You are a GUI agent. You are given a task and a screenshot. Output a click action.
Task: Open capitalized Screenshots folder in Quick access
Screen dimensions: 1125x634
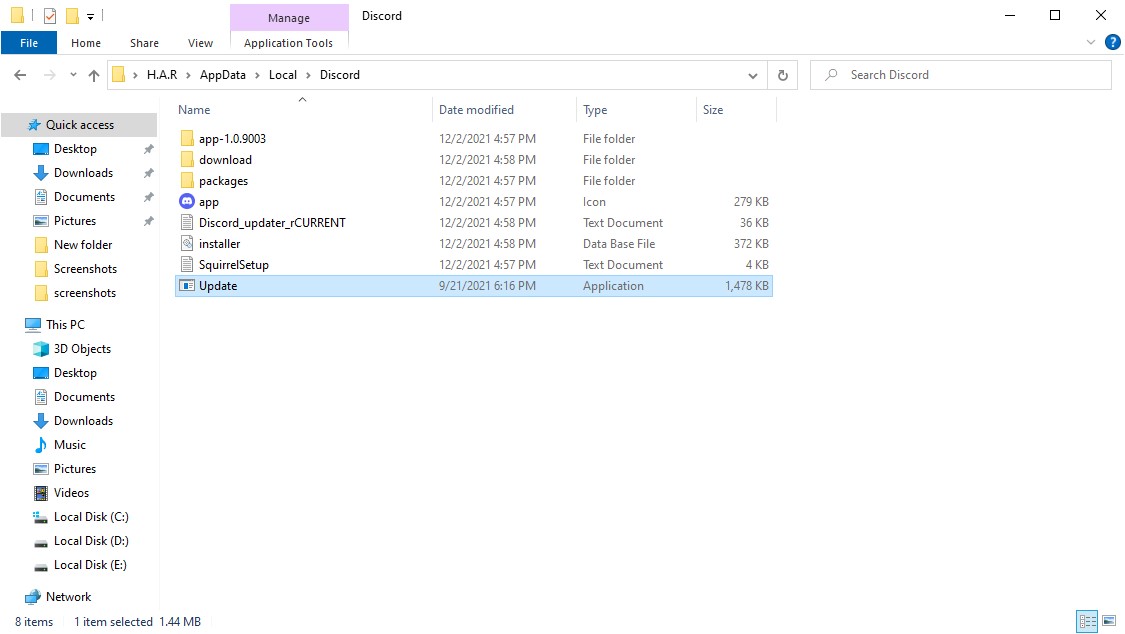(x=85, y=269)
